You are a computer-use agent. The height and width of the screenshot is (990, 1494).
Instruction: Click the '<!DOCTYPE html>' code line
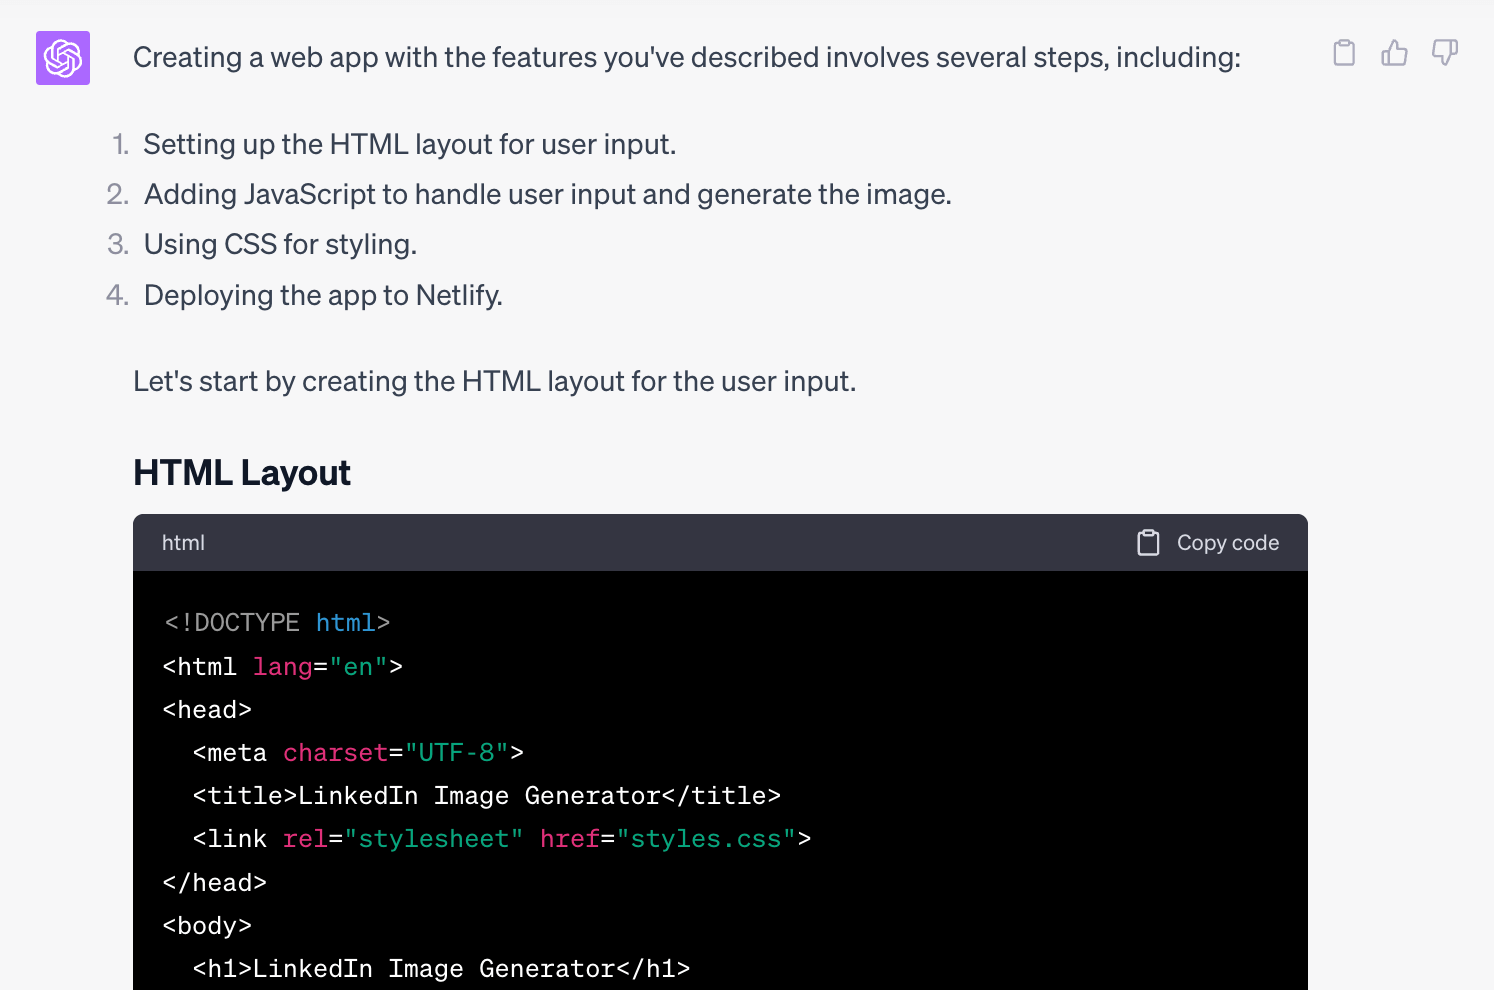(x=277, y=623)
